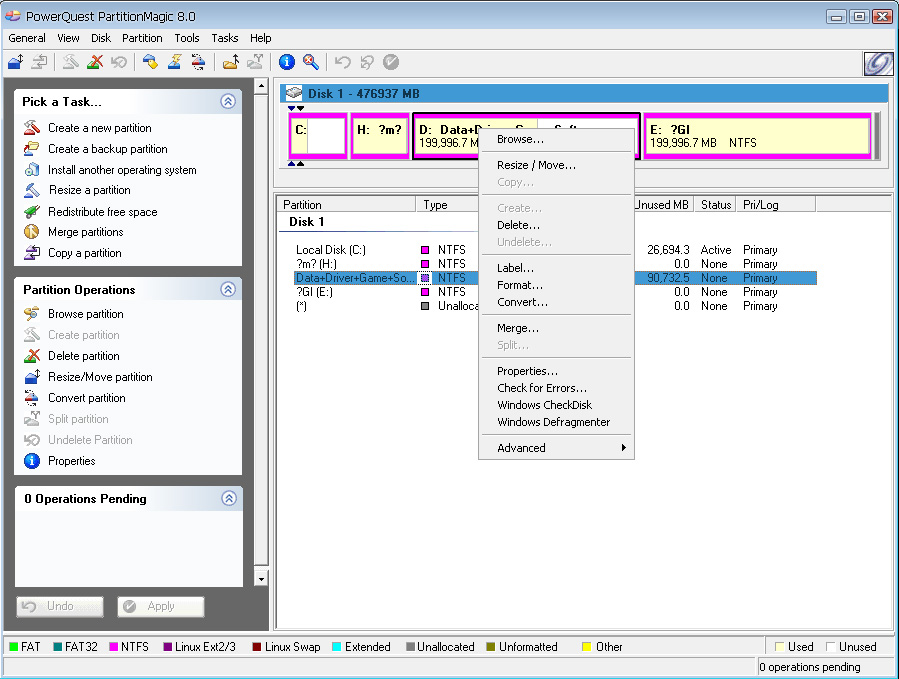Click the Resize/Move toolbar icon
This screenshot has width=899, height=679.
pos(15,61)
